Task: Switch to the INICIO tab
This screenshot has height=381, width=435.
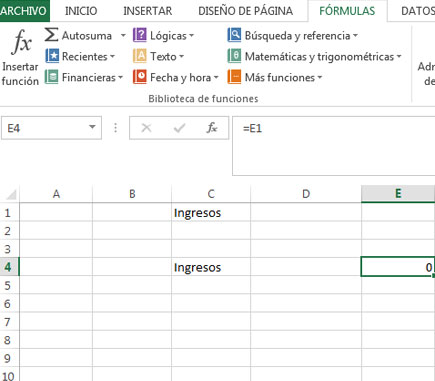Action: pos(81,11)
